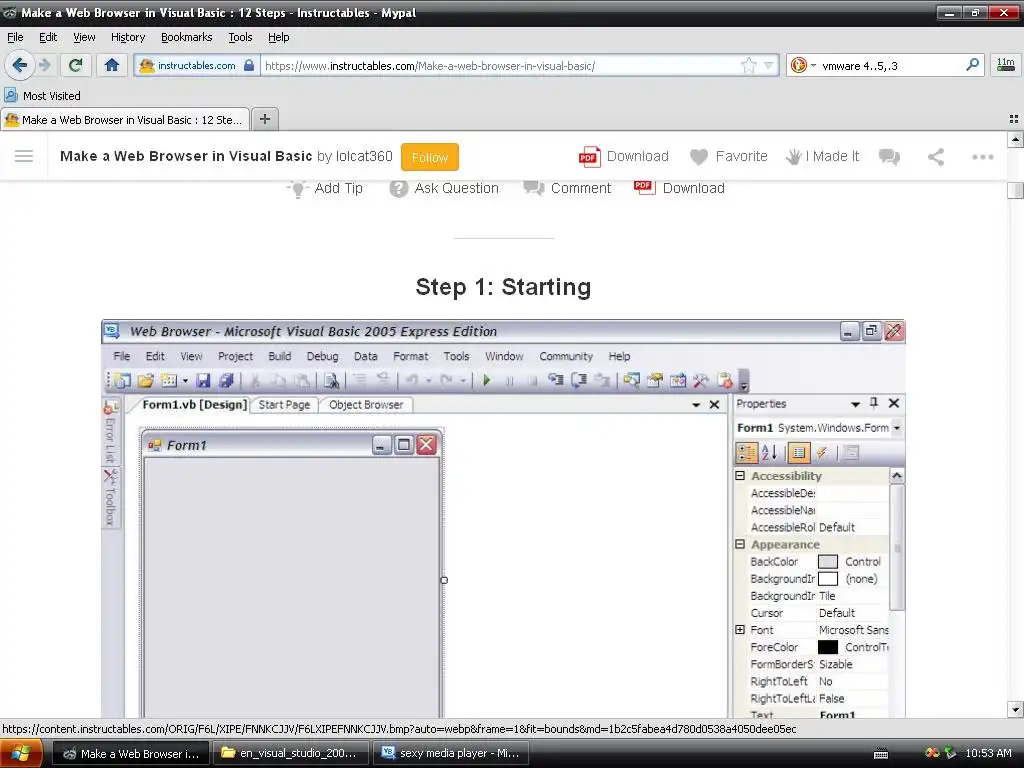This screenshot has width=1024, height=768.
Task: Click the Comment link below the header
Action: (x=567, y=188)
